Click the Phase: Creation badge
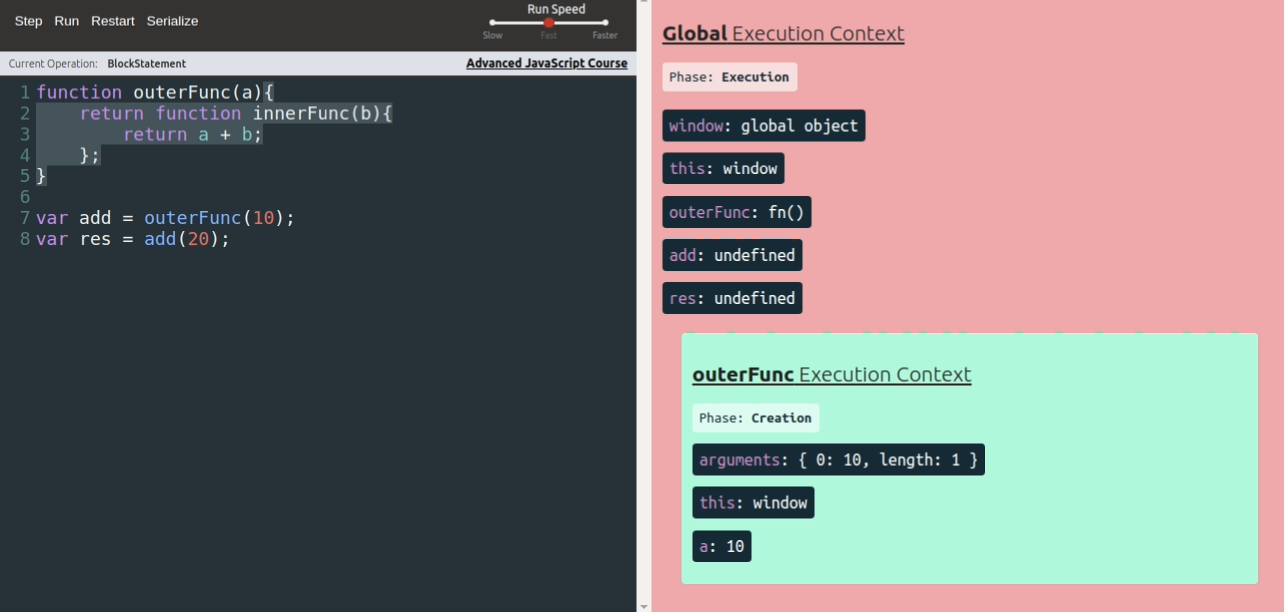 pyautogui.click(x=755, y=418)
